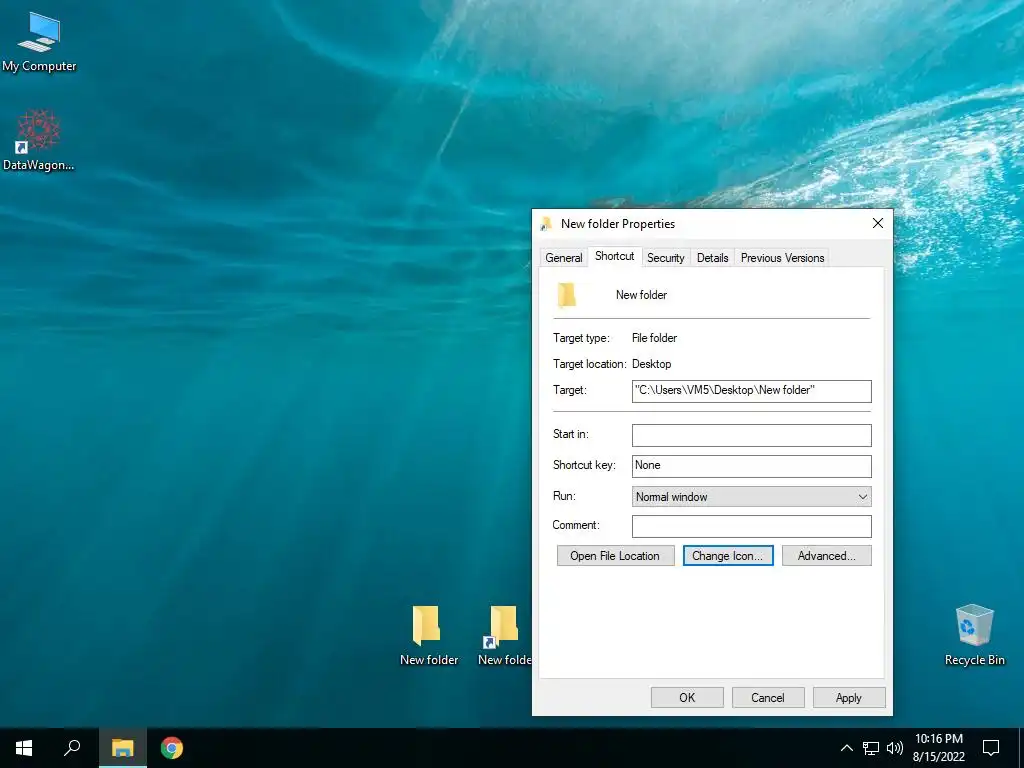Expand the Run window mode dropdown
Screen dimensions: 1024x768
[x=752, y=497]
